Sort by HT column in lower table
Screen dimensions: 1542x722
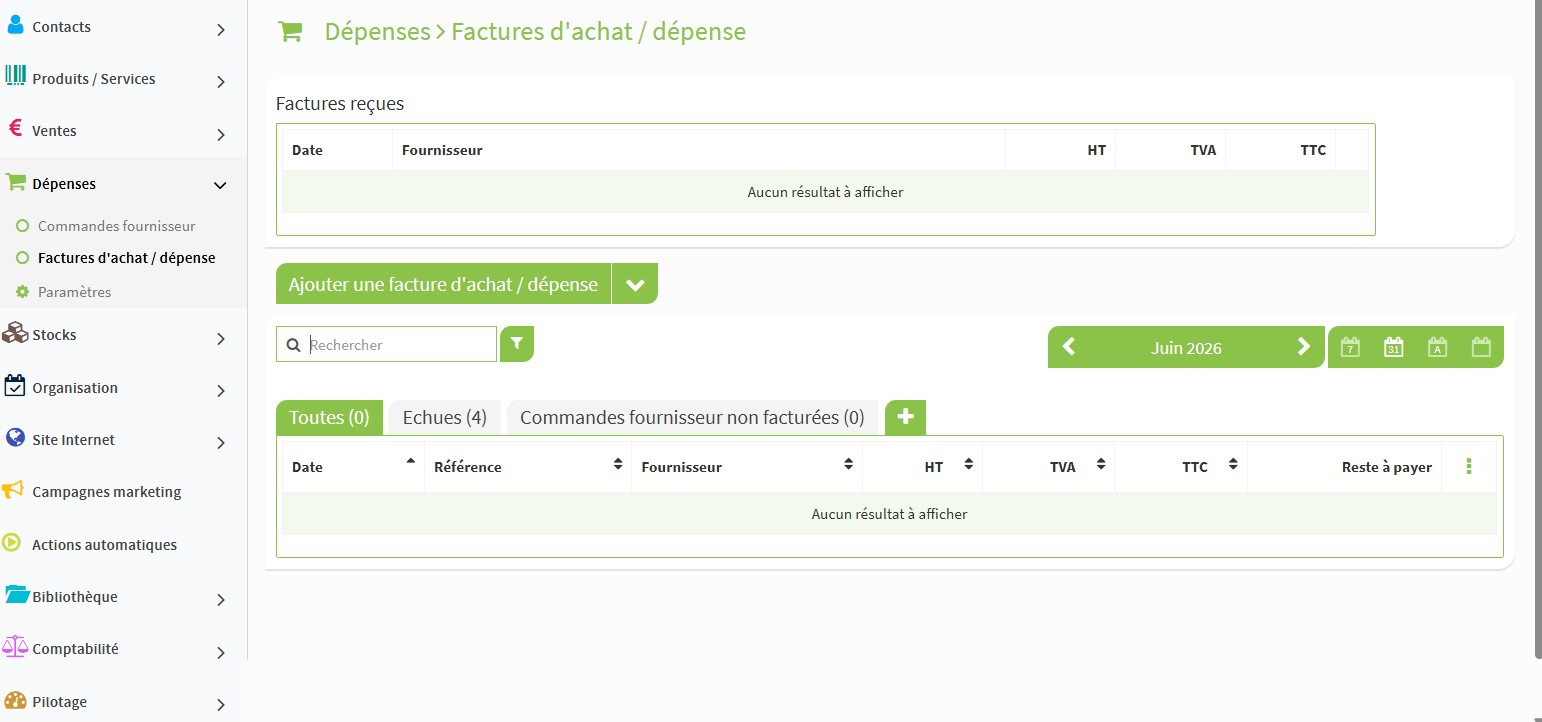click(x=923, y=467)
